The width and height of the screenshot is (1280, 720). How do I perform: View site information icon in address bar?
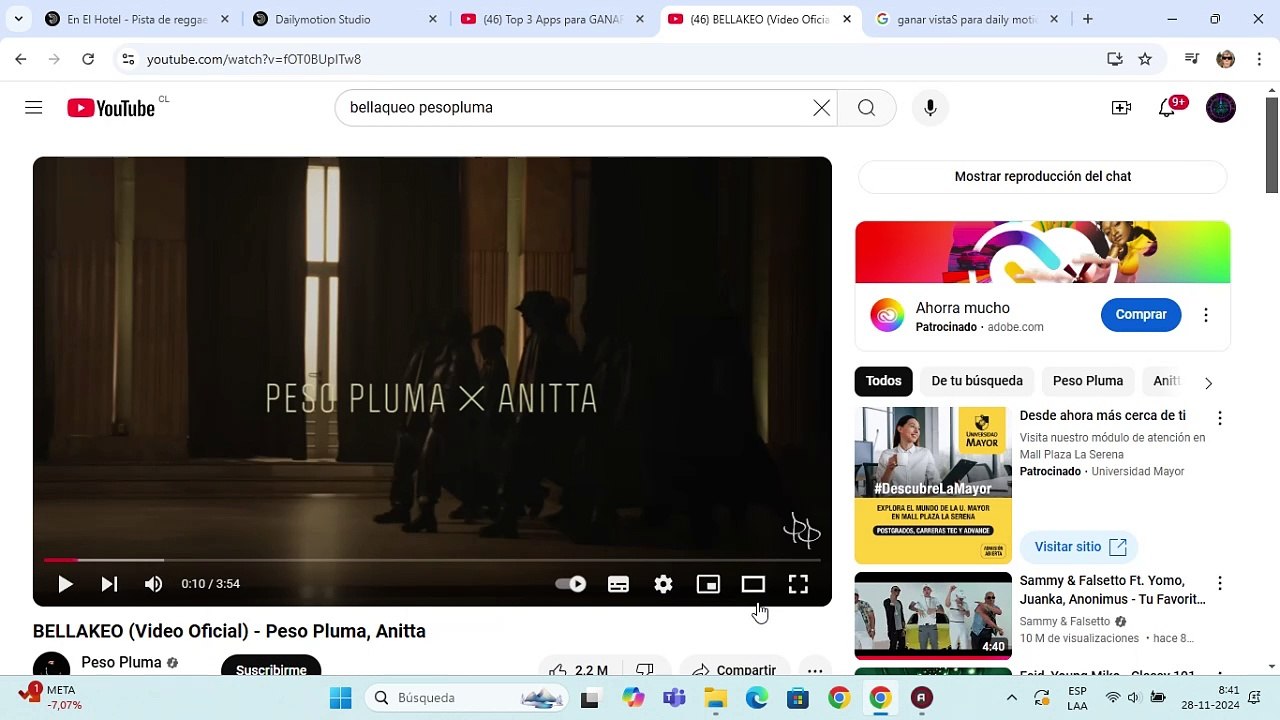click(128, 59)
